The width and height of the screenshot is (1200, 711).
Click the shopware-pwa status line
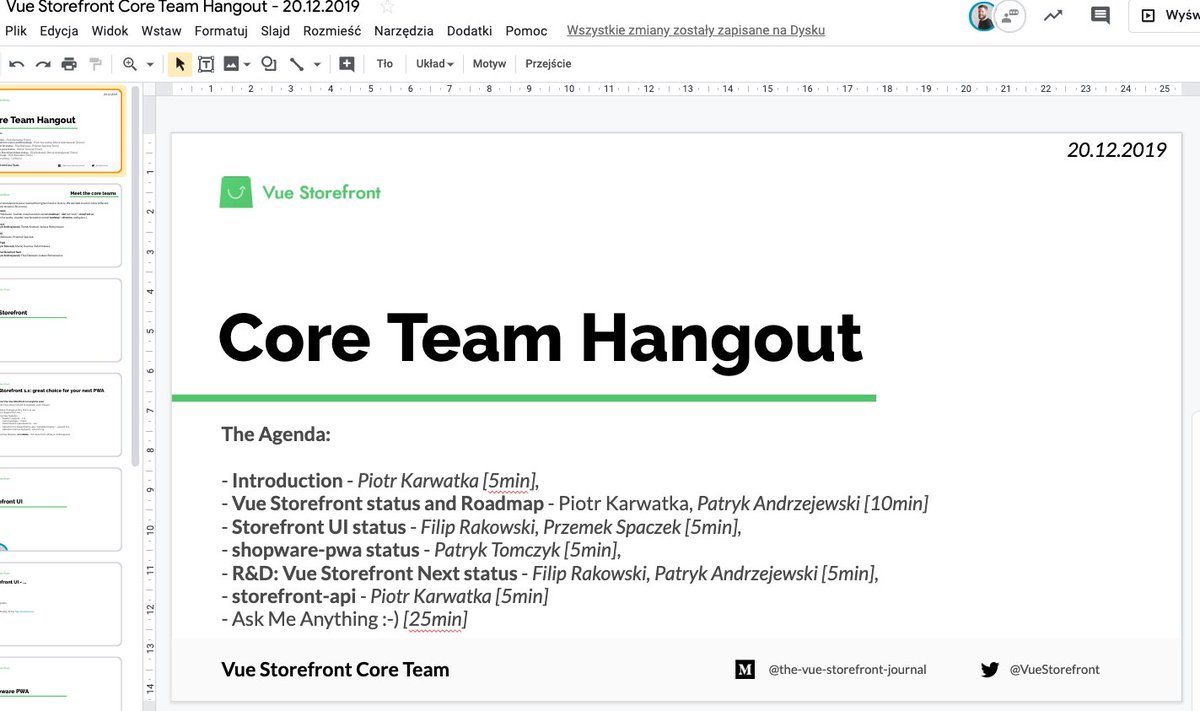(421, 550)
